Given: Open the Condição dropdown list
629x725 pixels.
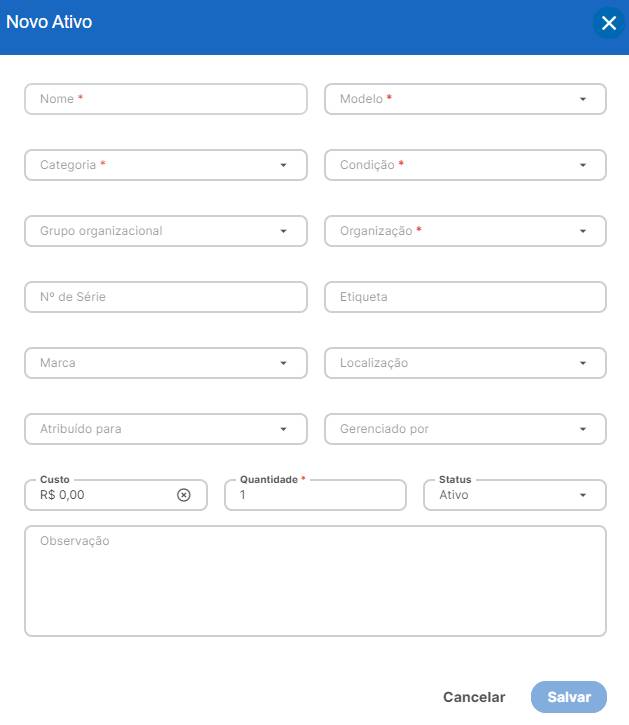Looking at the screenshot, I should click(465, 165).
